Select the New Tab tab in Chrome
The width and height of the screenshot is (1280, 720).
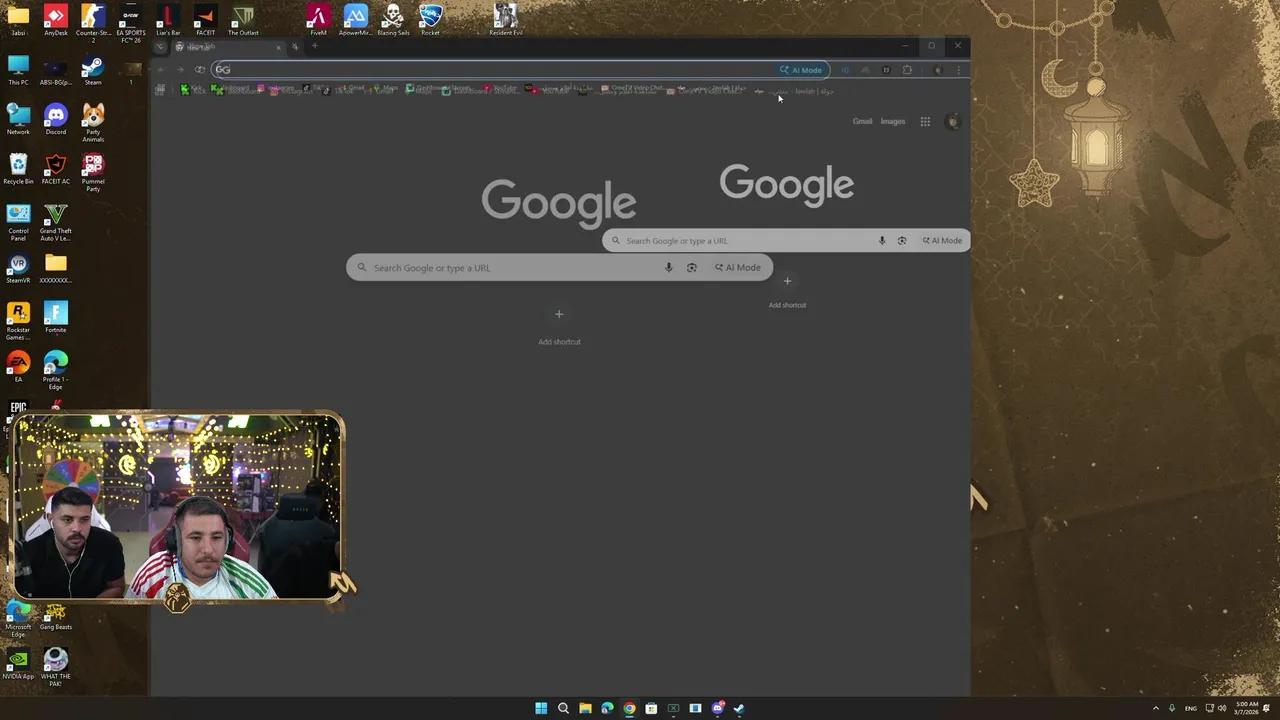229,47
